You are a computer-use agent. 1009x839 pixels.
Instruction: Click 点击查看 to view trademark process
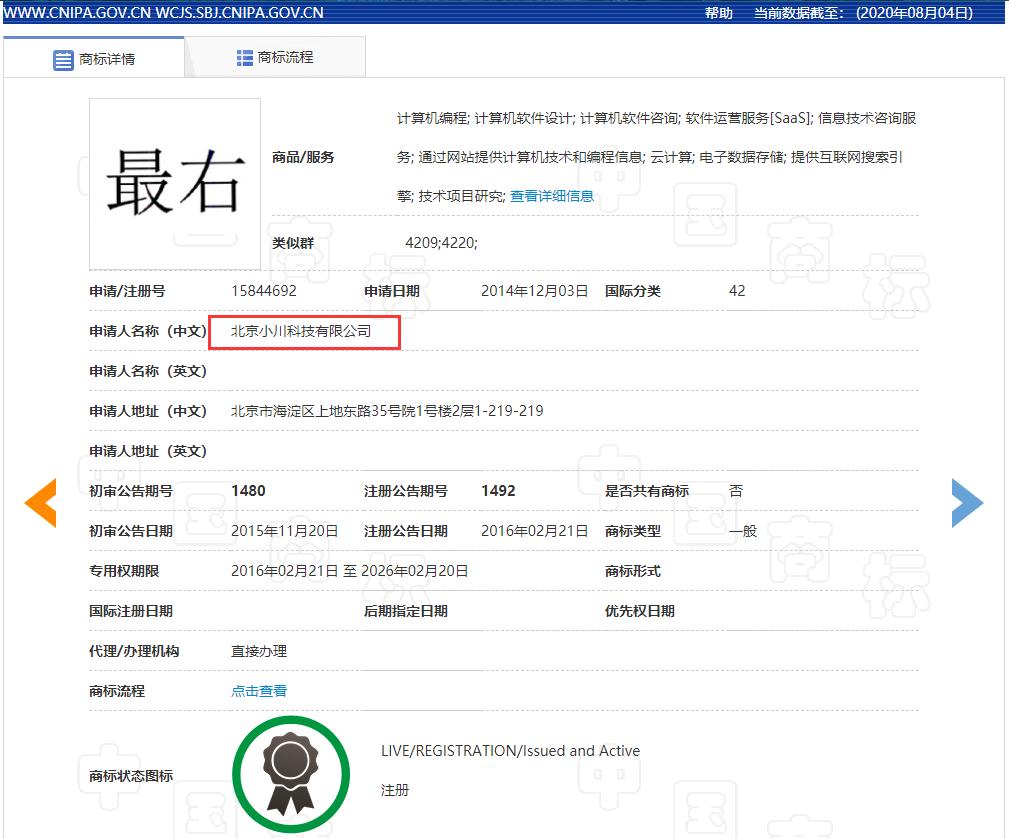point(258,690)
